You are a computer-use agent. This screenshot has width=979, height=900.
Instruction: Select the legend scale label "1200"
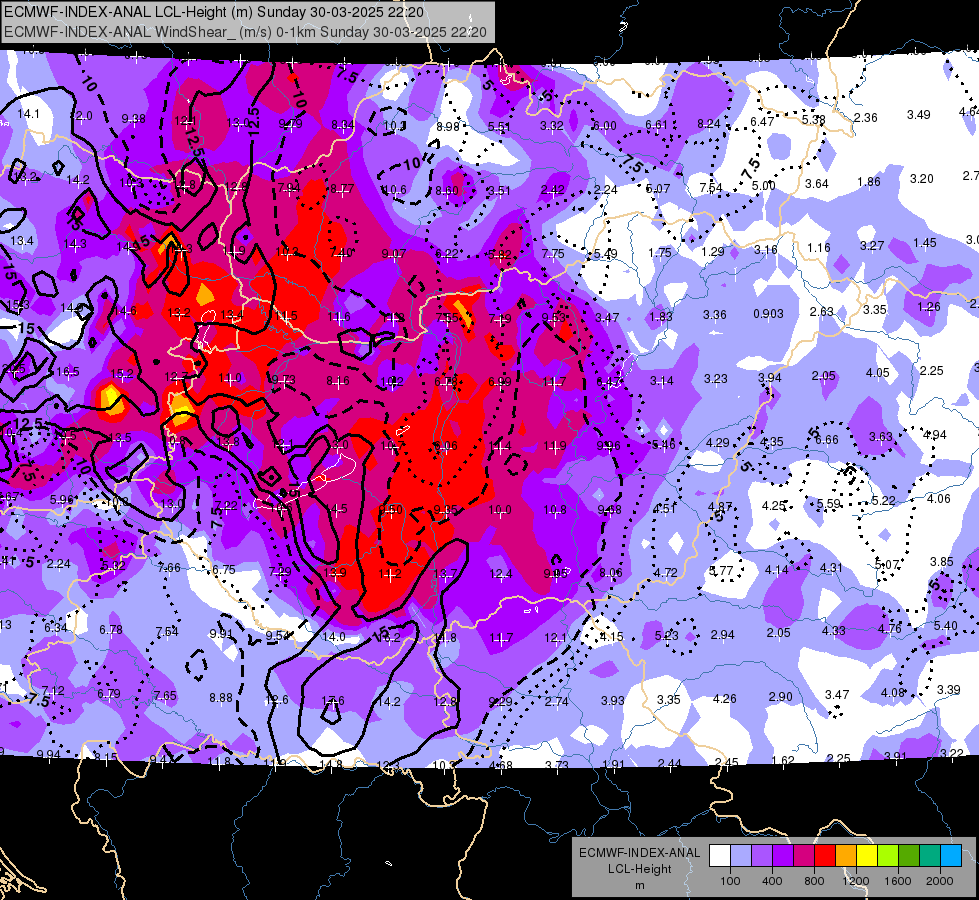[x=856, y=881]
